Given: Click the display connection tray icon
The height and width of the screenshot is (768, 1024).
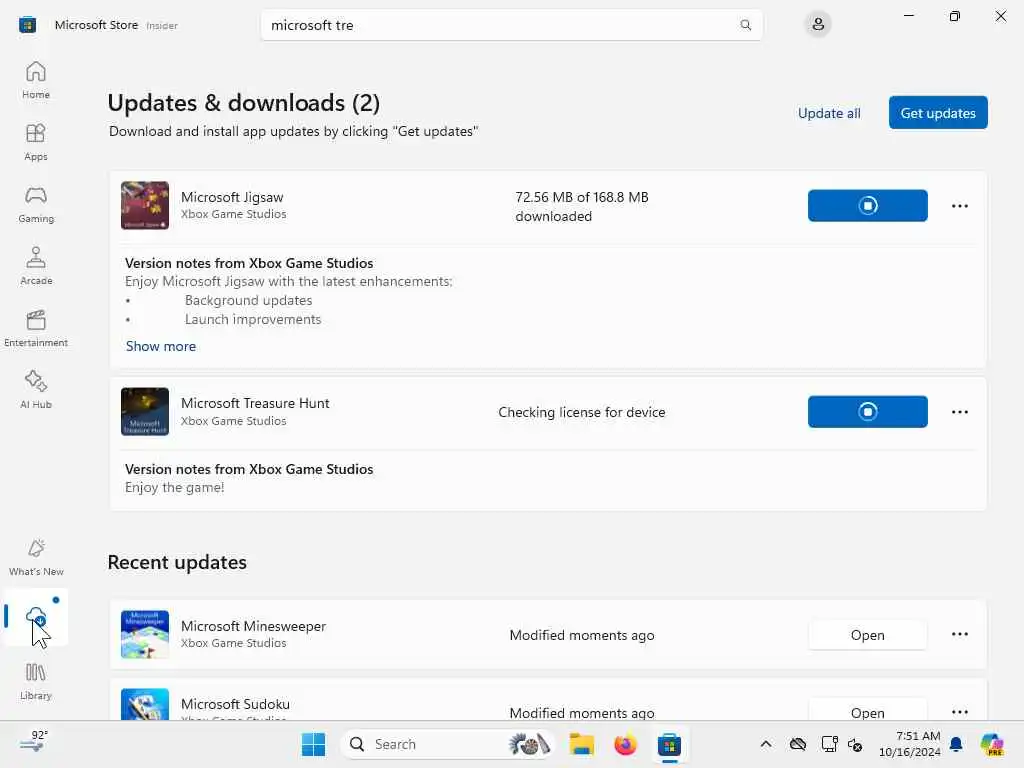Looking at the screenshot, I should [829, 744].
